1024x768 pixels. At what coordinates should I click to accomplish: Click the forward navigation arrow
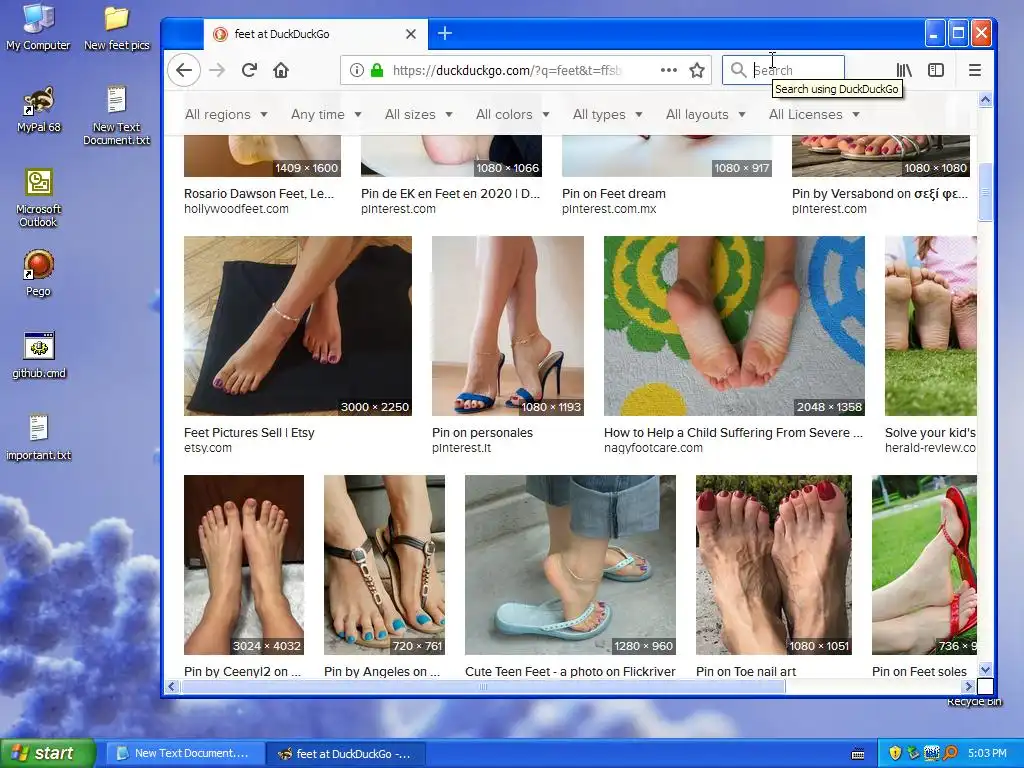point(217,70)
